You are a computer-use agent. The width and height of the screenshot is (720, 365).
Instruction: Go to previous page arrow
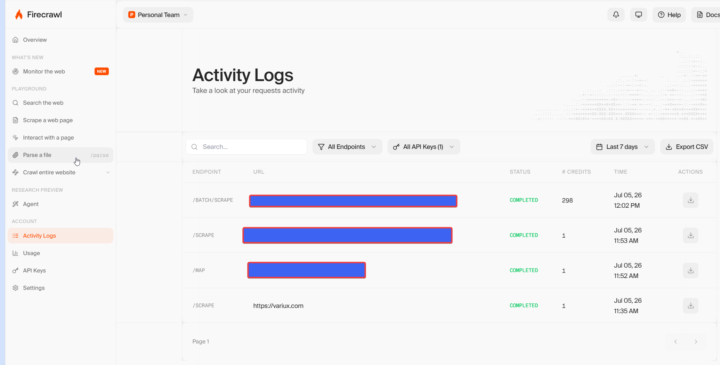click(x=675, y=342)
